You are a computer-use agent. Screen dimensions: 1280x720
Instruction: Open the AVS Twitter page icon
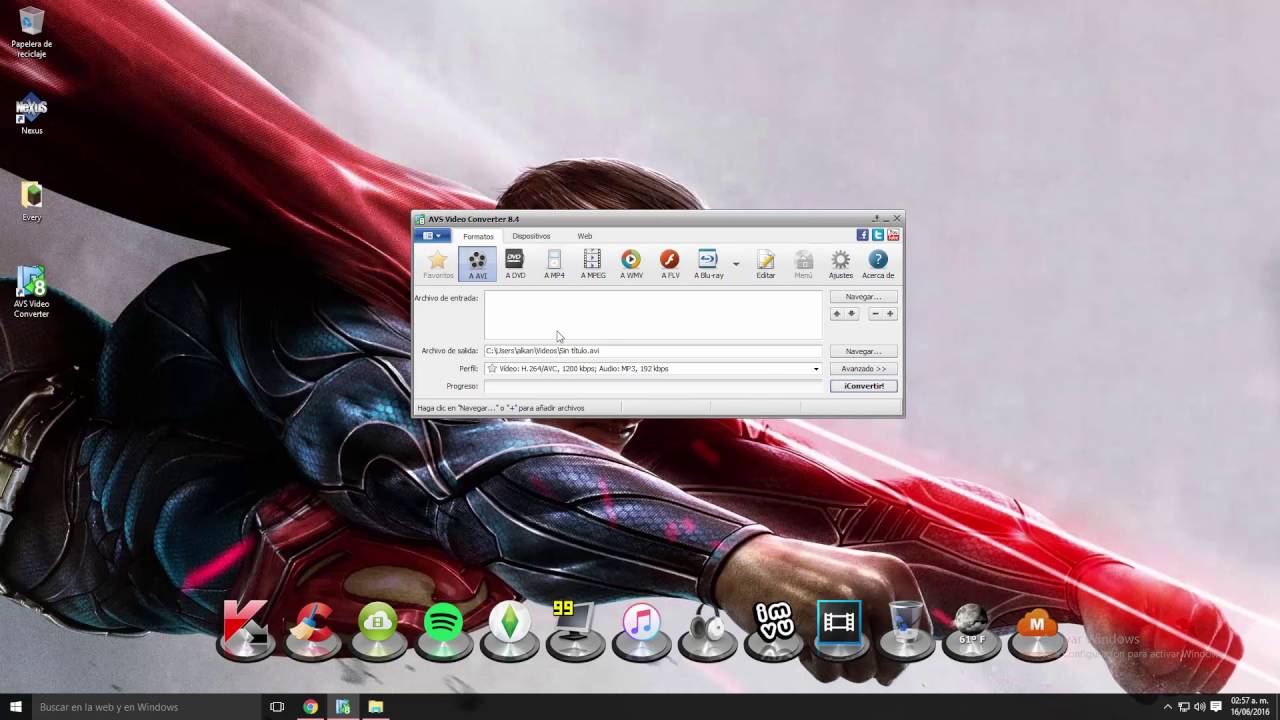click(878, 235)
